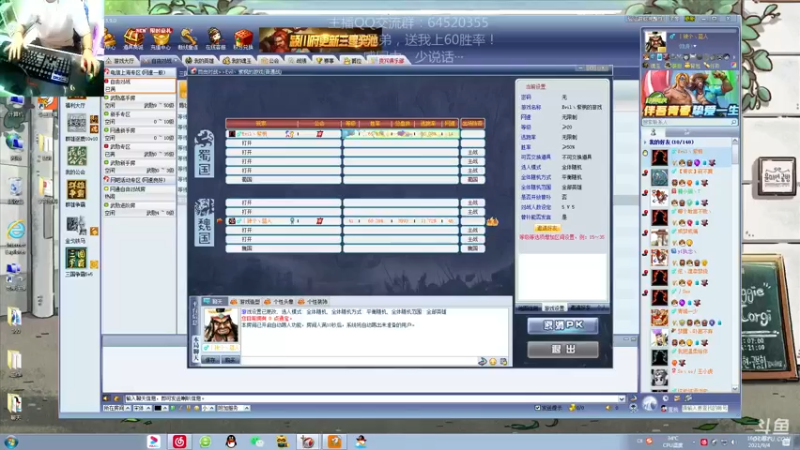Open the QR code desktop shortcut
Screen dimensions: 800x450
[x=77, y=122]
